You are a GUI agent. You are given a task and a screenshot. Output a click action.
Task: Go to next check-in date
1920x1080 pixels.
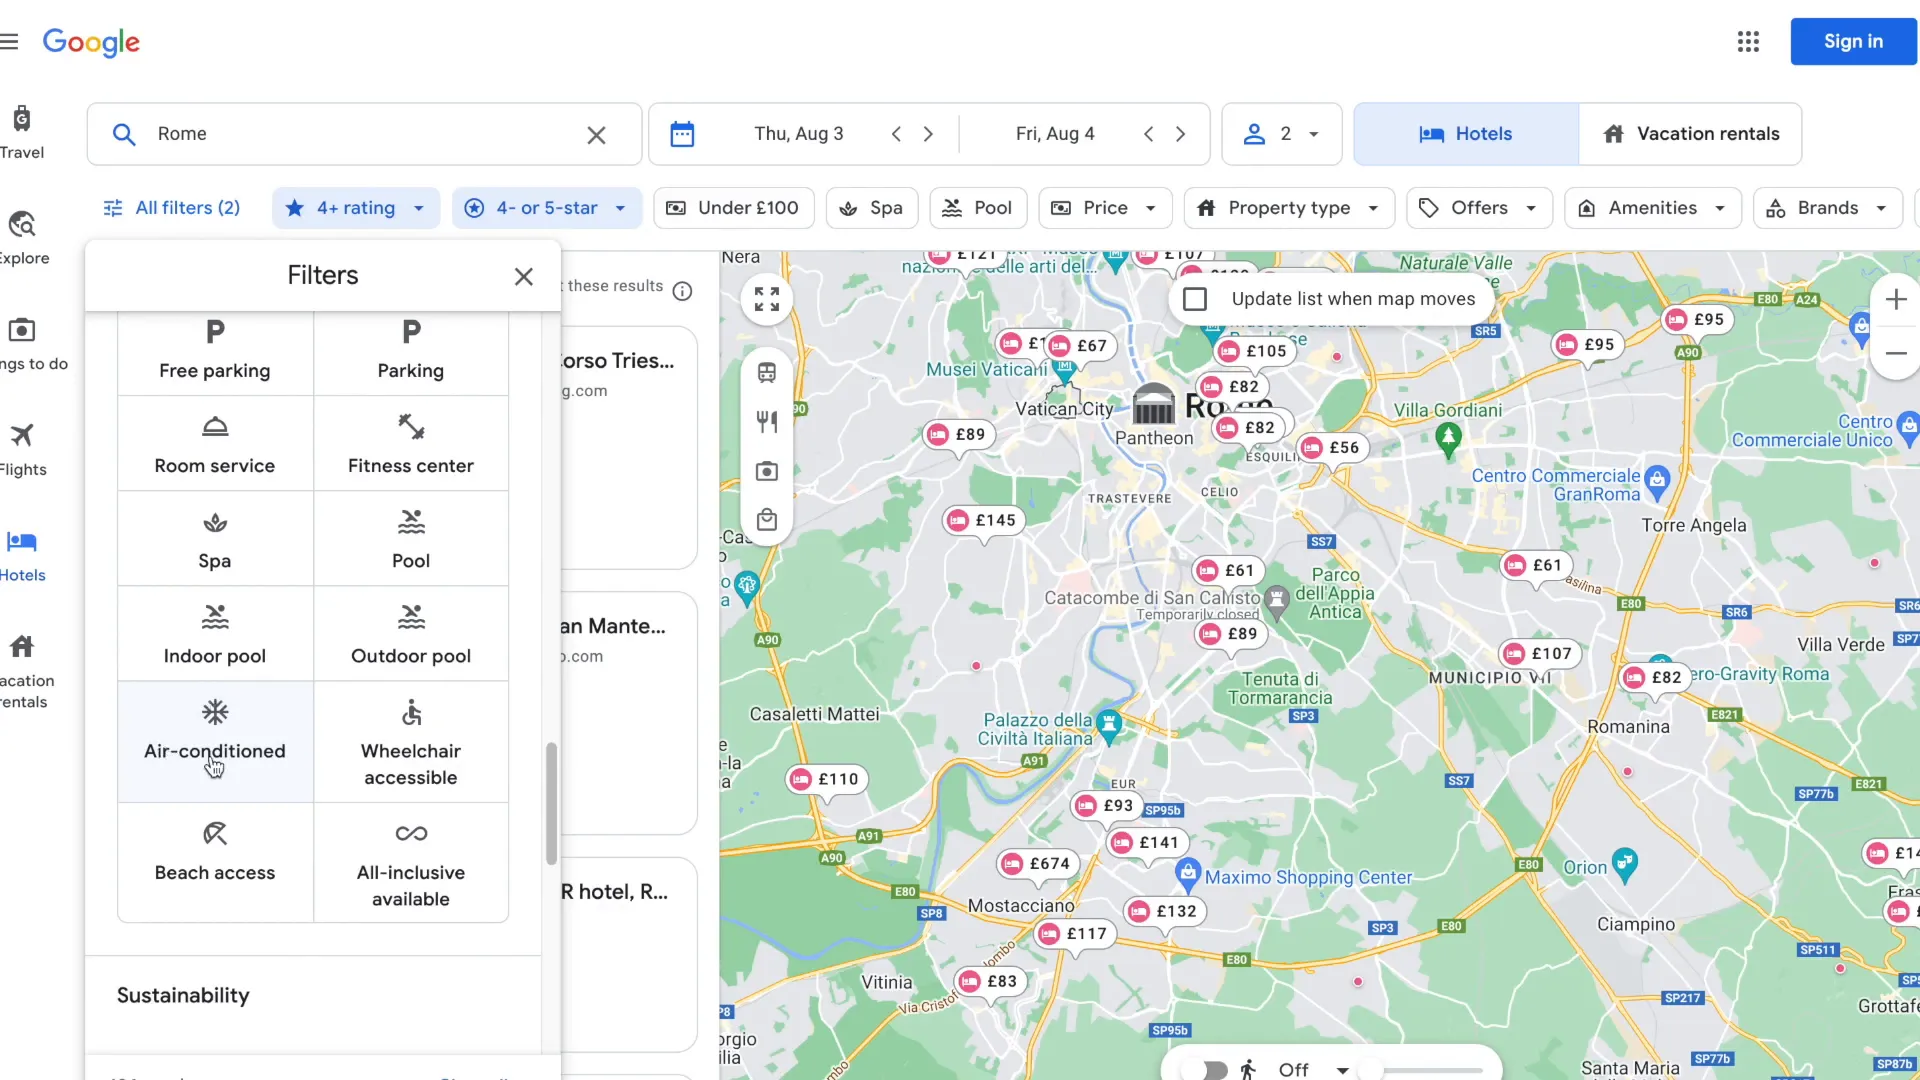928,134
